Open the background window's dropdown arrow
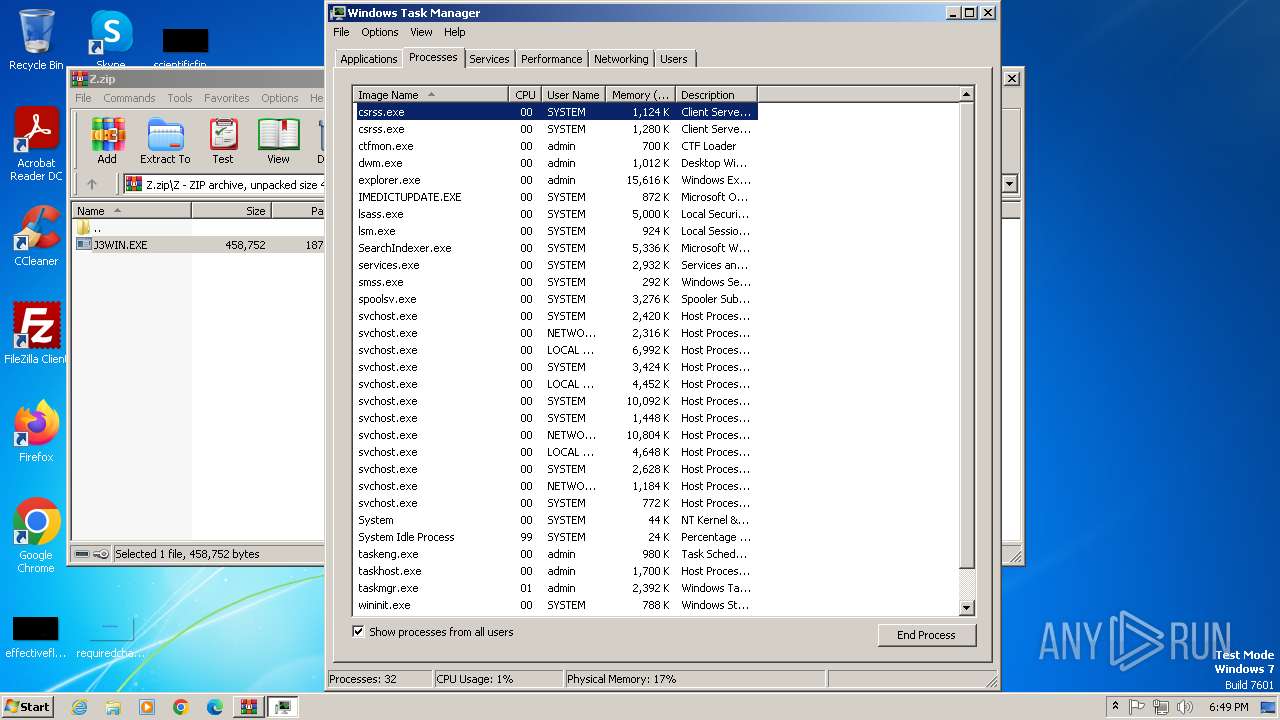 [x=1009, y=184]
